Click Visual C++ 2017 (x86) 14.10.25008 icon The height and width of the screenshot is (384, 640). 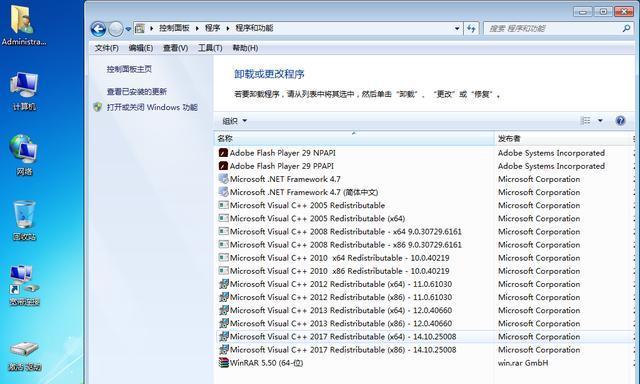(x=223, y=349)
